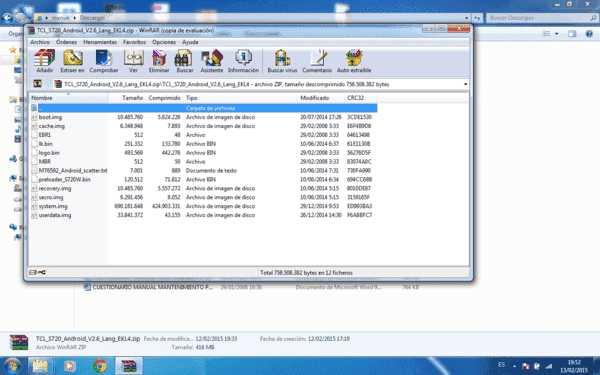
Task: Expand the Explorer address bar dropdown arrow
Action: pos(466,18)
